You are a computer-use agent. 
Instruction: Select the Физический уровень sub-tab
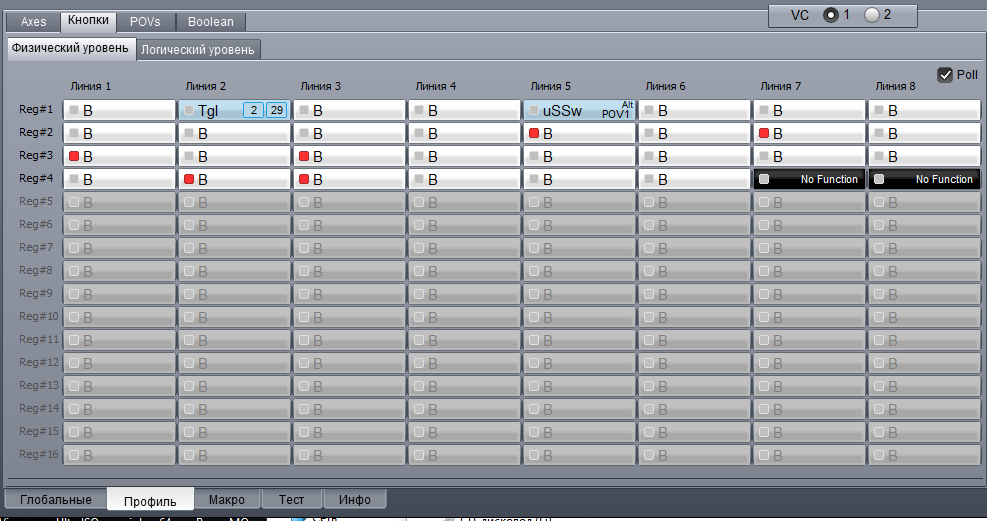click(70, 48)
